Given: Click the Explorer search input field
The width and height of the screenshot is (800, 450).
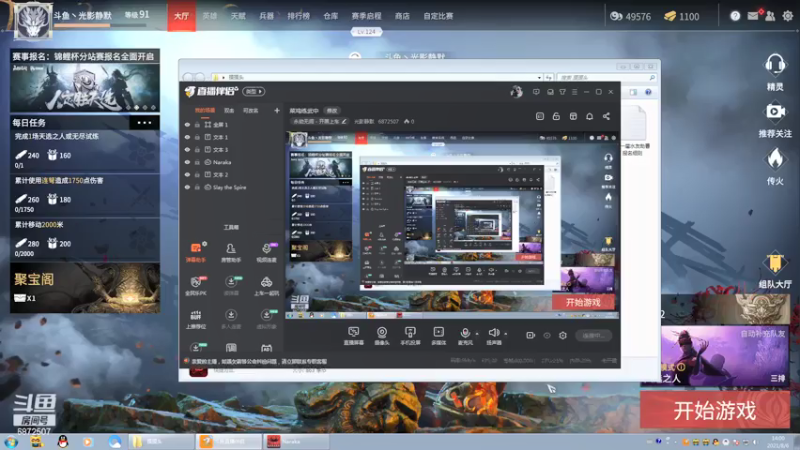Looking at the screenshot, I should (x=606, y=78).
